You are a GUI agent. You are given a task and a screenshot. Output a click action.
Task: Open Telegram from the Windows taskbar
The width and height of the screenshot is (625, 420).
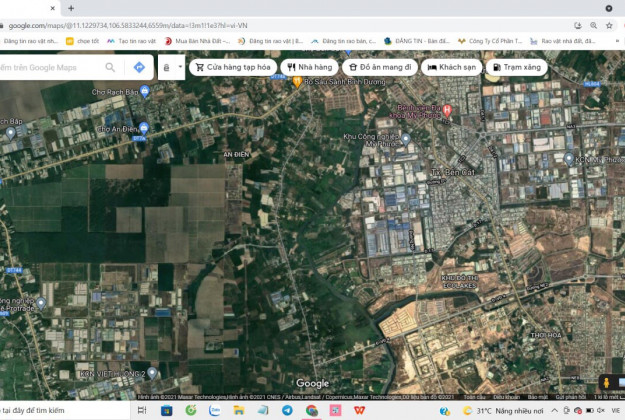(x=288, y=410)
